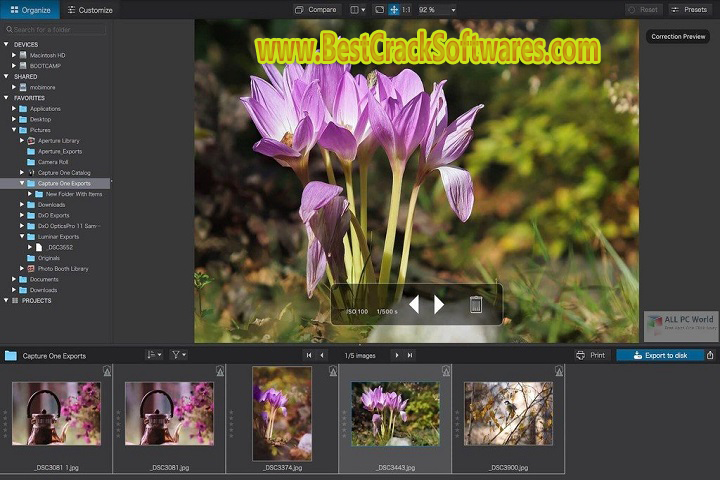Image resolution: width=720 pixels, height=480 pixels.
Task: Select New Folder With Items
Action: [x=73, y=194]
